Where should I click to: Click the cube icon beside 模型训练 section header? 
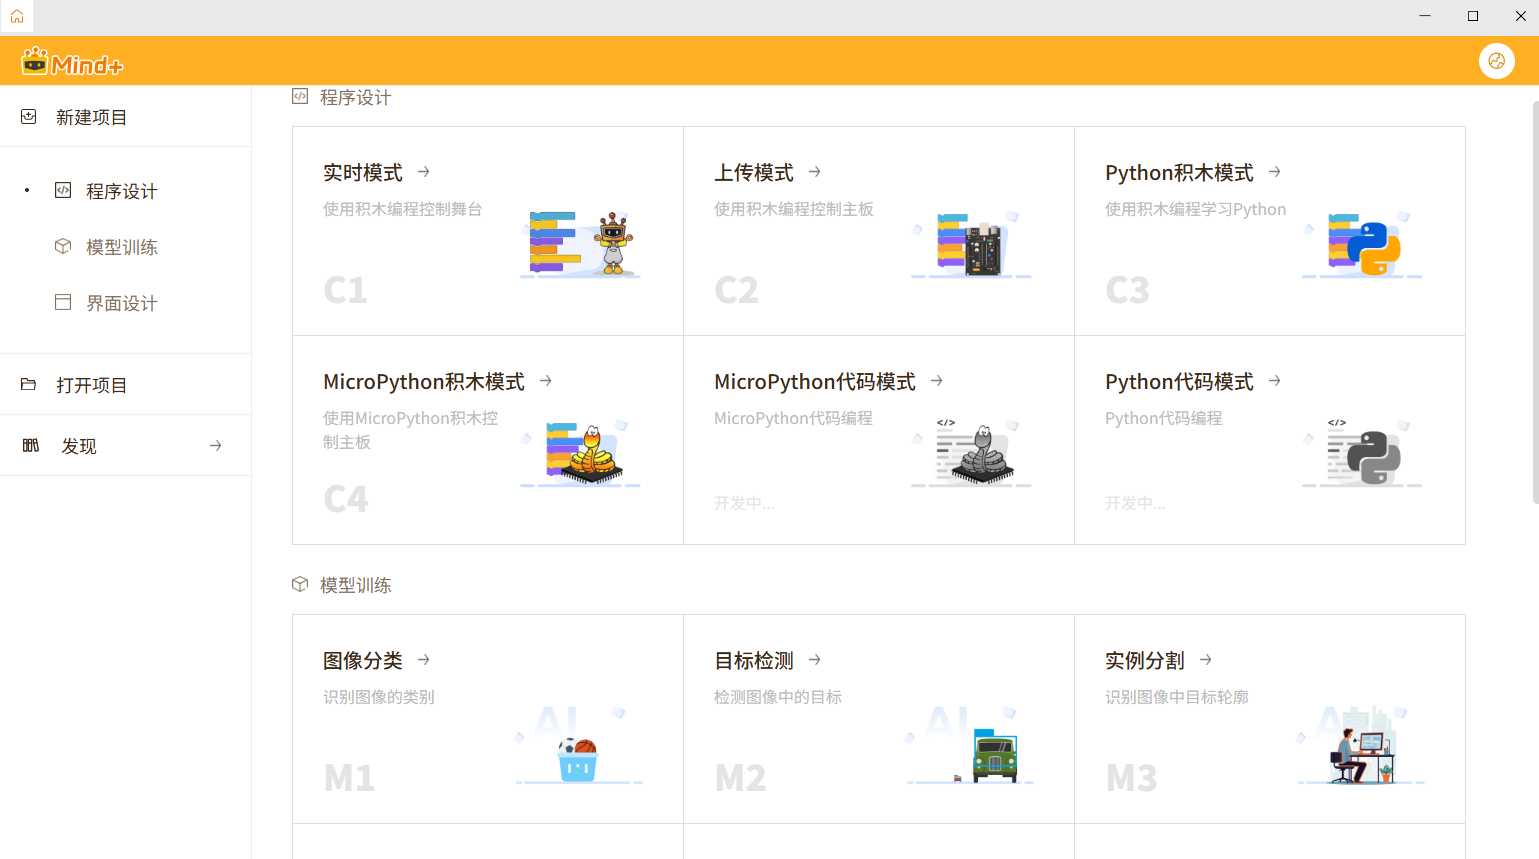pyautogui.click(x=300, y=584)
